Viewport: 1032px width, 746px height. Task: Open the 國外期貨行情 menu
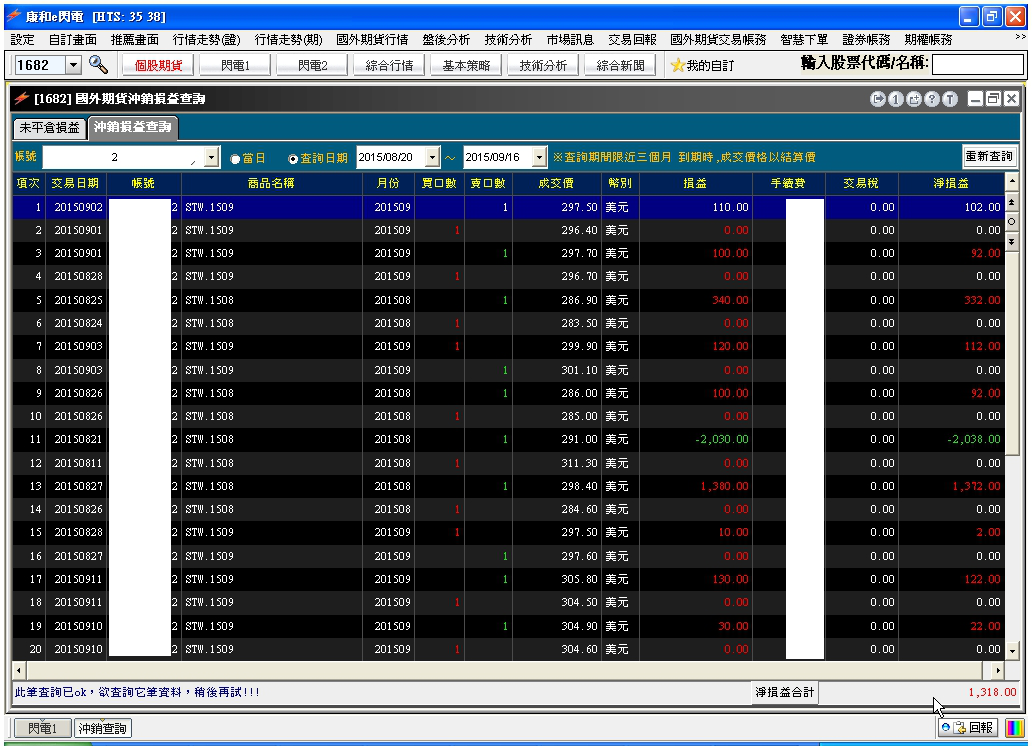(372, 40)
